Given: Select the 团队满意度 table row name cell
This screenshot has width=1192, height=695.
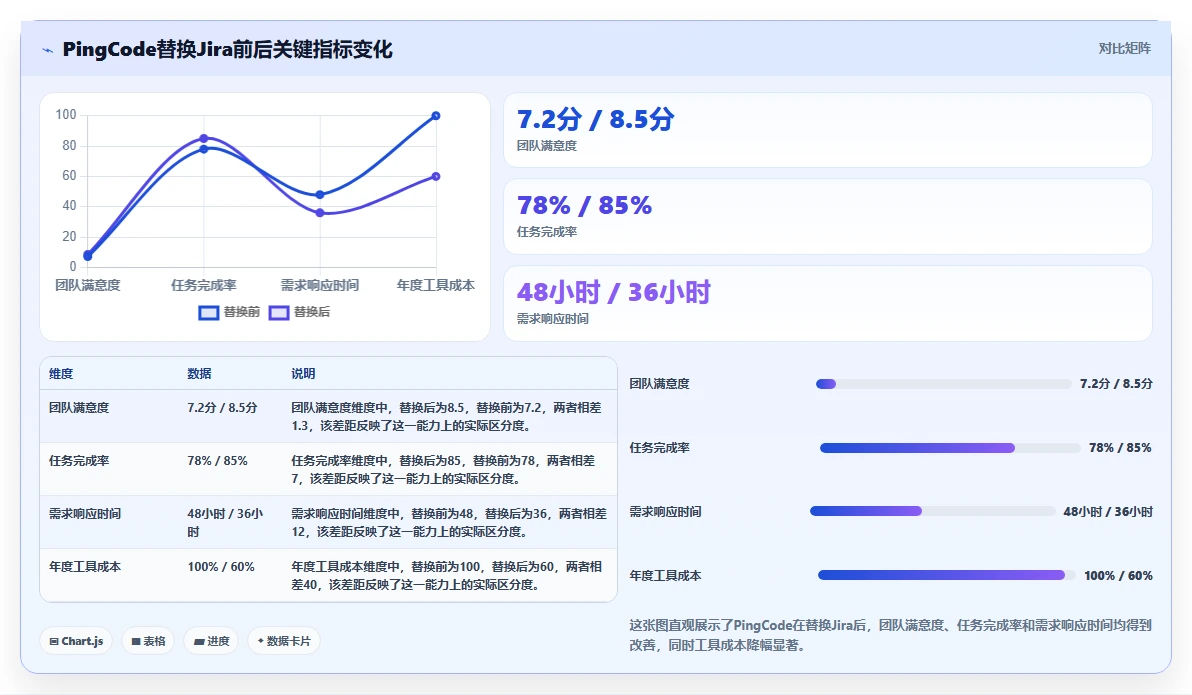Looking at the screenshot, I should (79, 408).
